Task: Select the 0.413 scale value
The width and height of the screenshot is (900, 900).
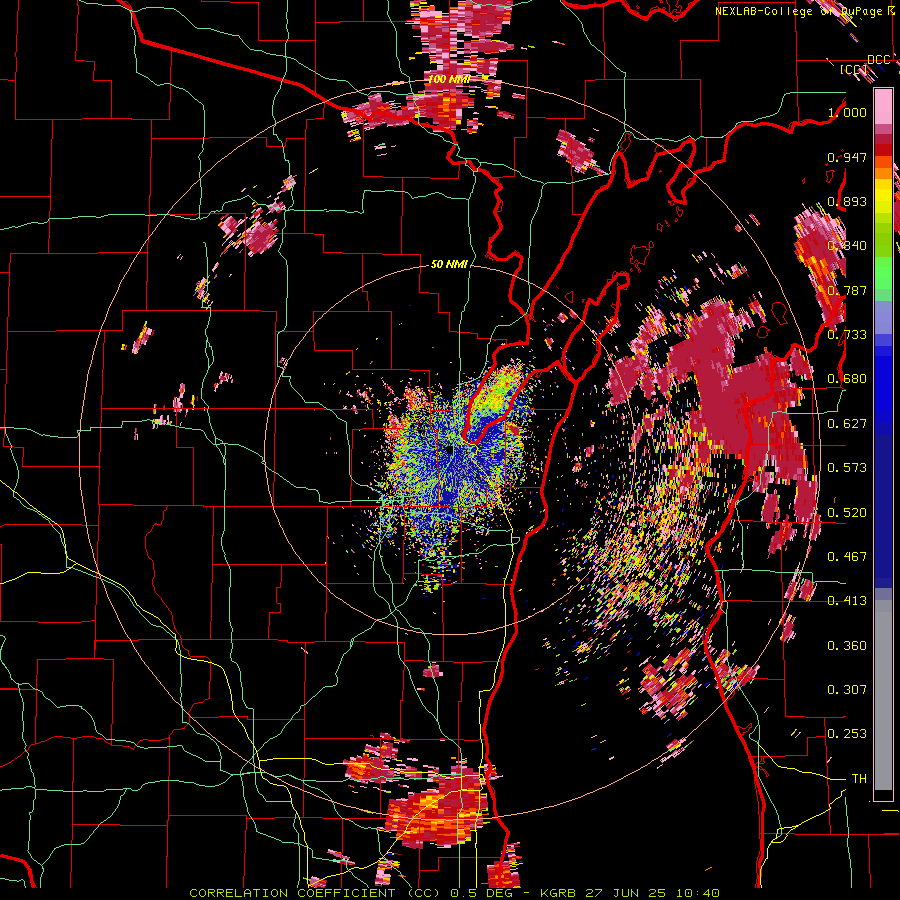Action: coord(847,601)
